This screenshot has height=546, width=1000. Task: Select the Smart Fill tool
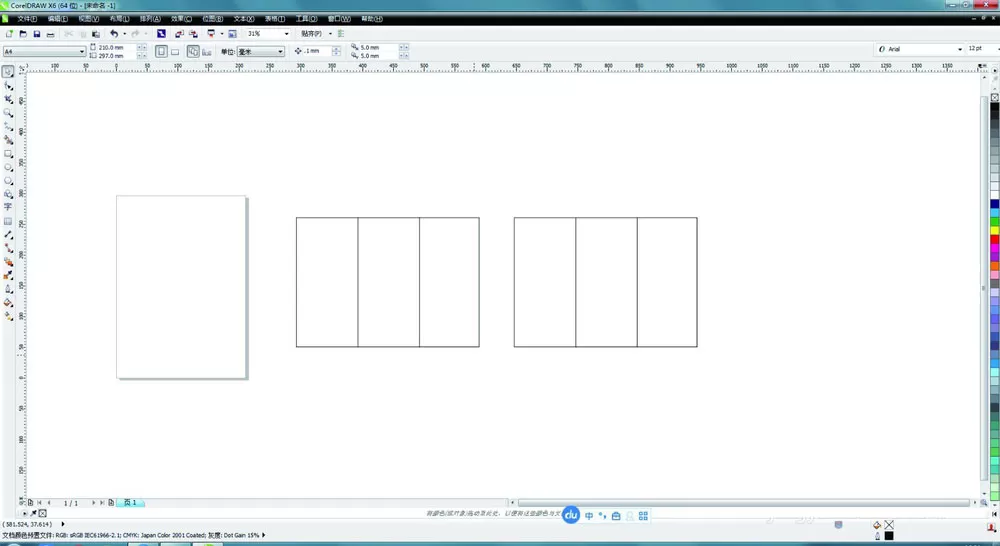8,140
